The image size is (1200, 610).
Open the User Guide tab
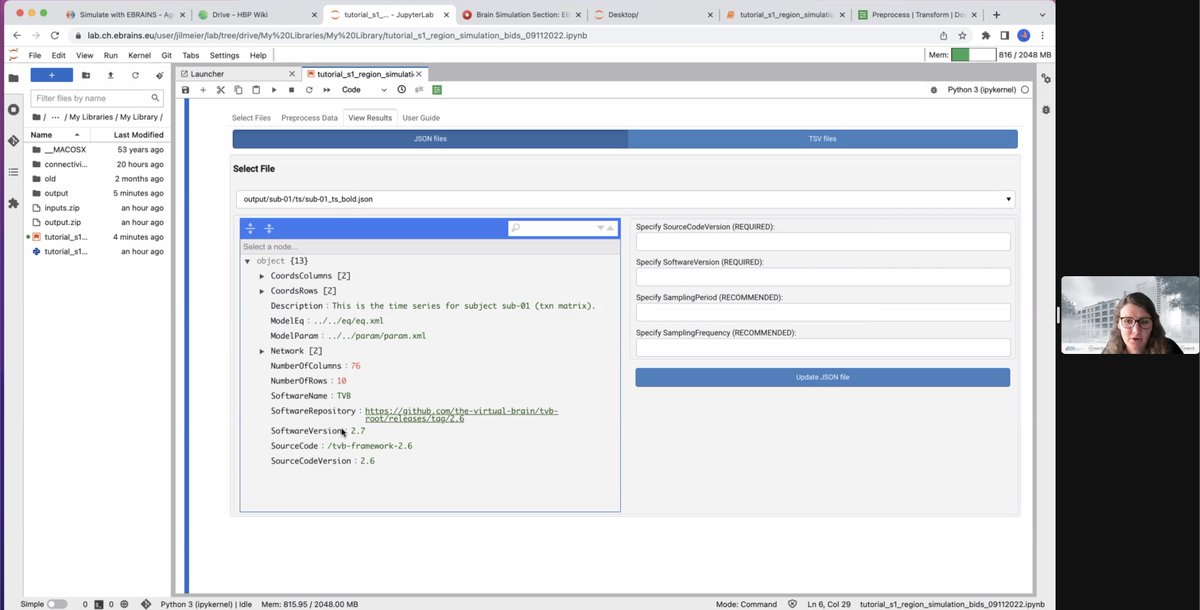(421, 118)
